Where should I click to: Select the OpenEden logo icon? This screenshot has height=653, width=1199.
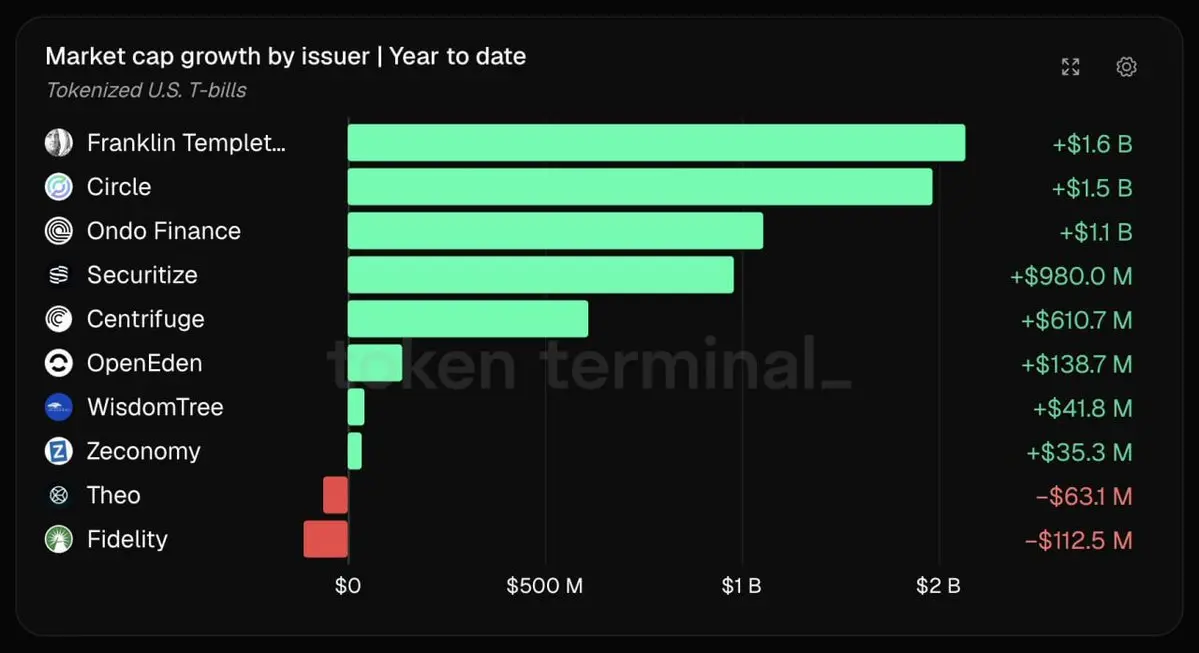[59, 363]
